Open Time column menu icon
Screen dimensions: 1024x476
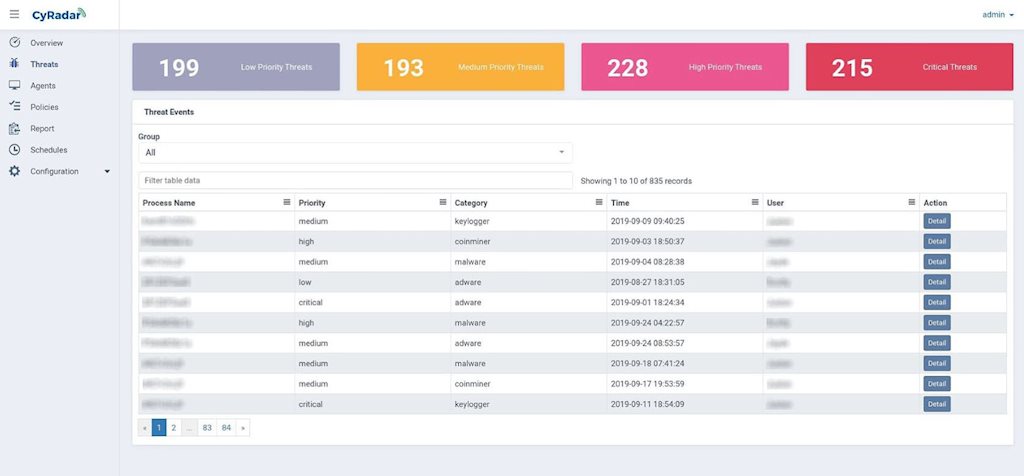(x=755, y=202)
